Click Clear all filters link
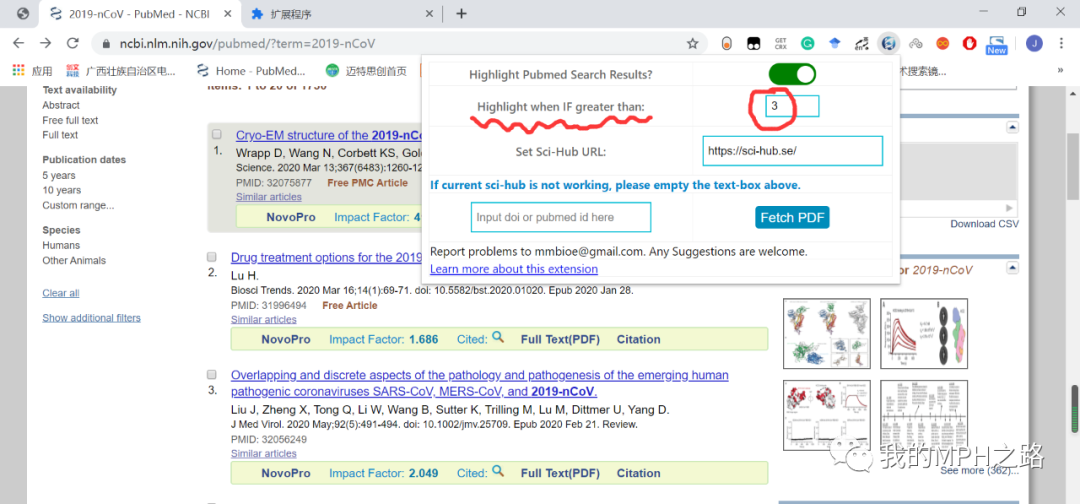 point(61,293)
